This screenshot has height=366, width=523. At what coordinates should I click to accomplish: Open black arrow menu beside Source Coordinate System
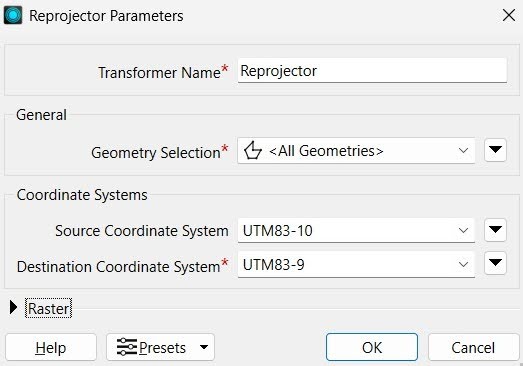(495, 230)
